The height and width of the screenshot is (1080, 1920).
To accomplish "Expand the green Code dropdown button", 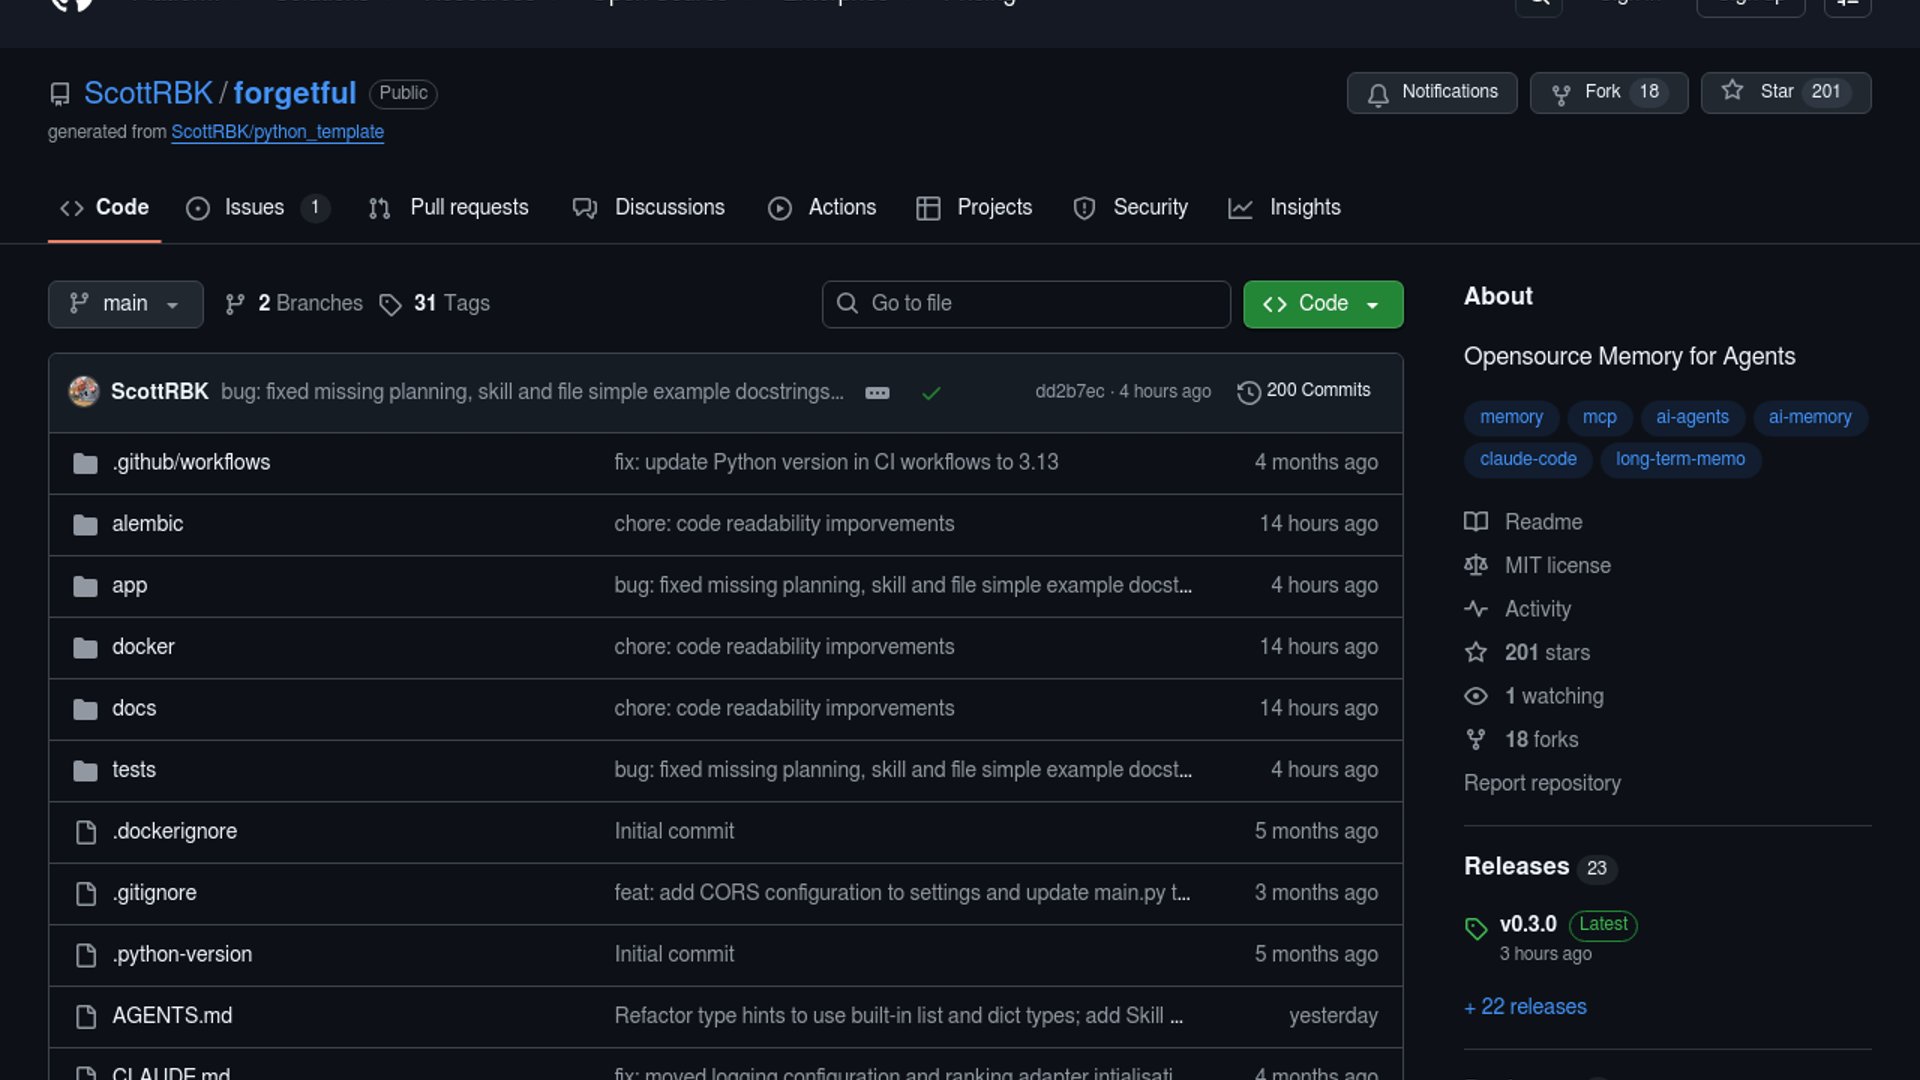I will 1322,304.
